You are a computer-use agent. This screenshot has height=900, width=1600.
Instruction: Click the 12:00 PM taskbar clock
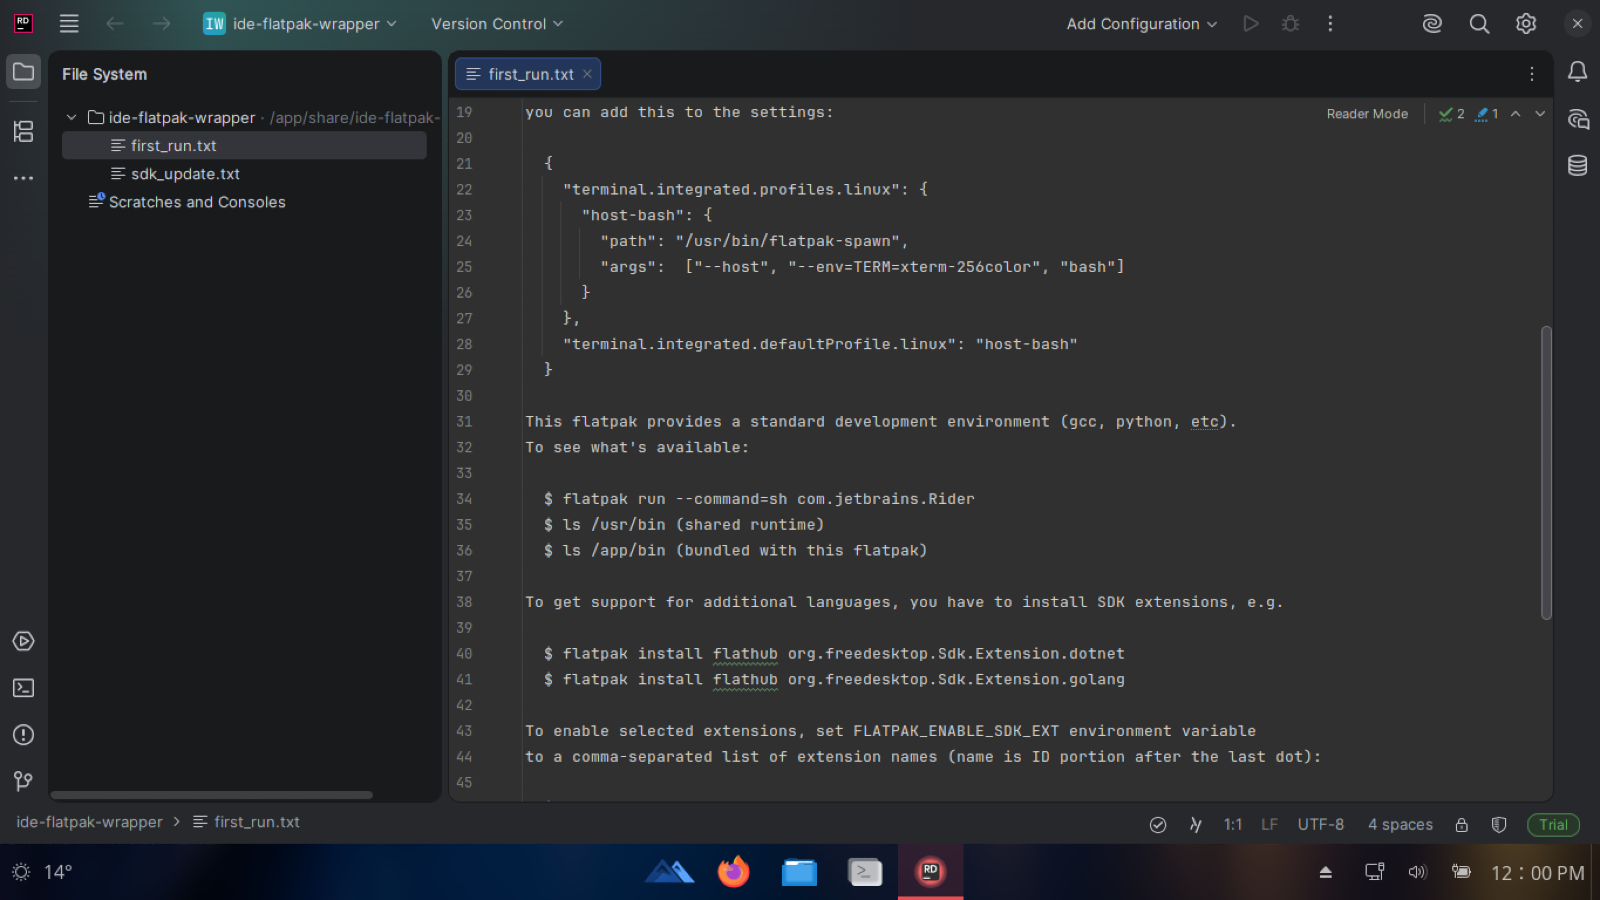coord(1538,873)
